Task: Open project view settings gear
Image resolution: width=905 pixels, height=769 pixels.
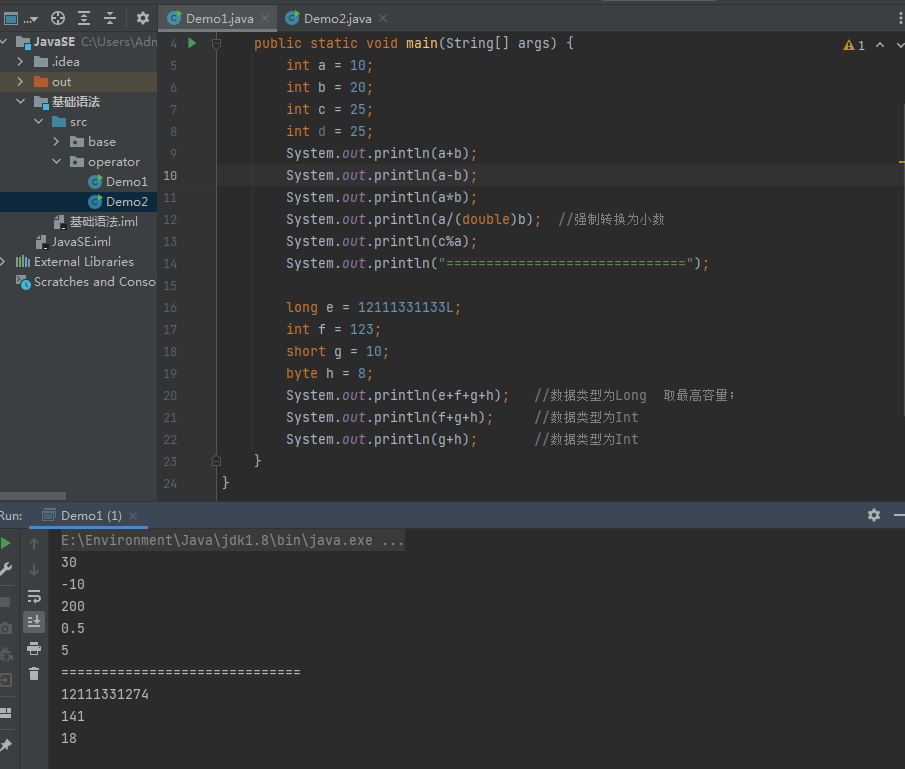Action: (x=143, y=18)
